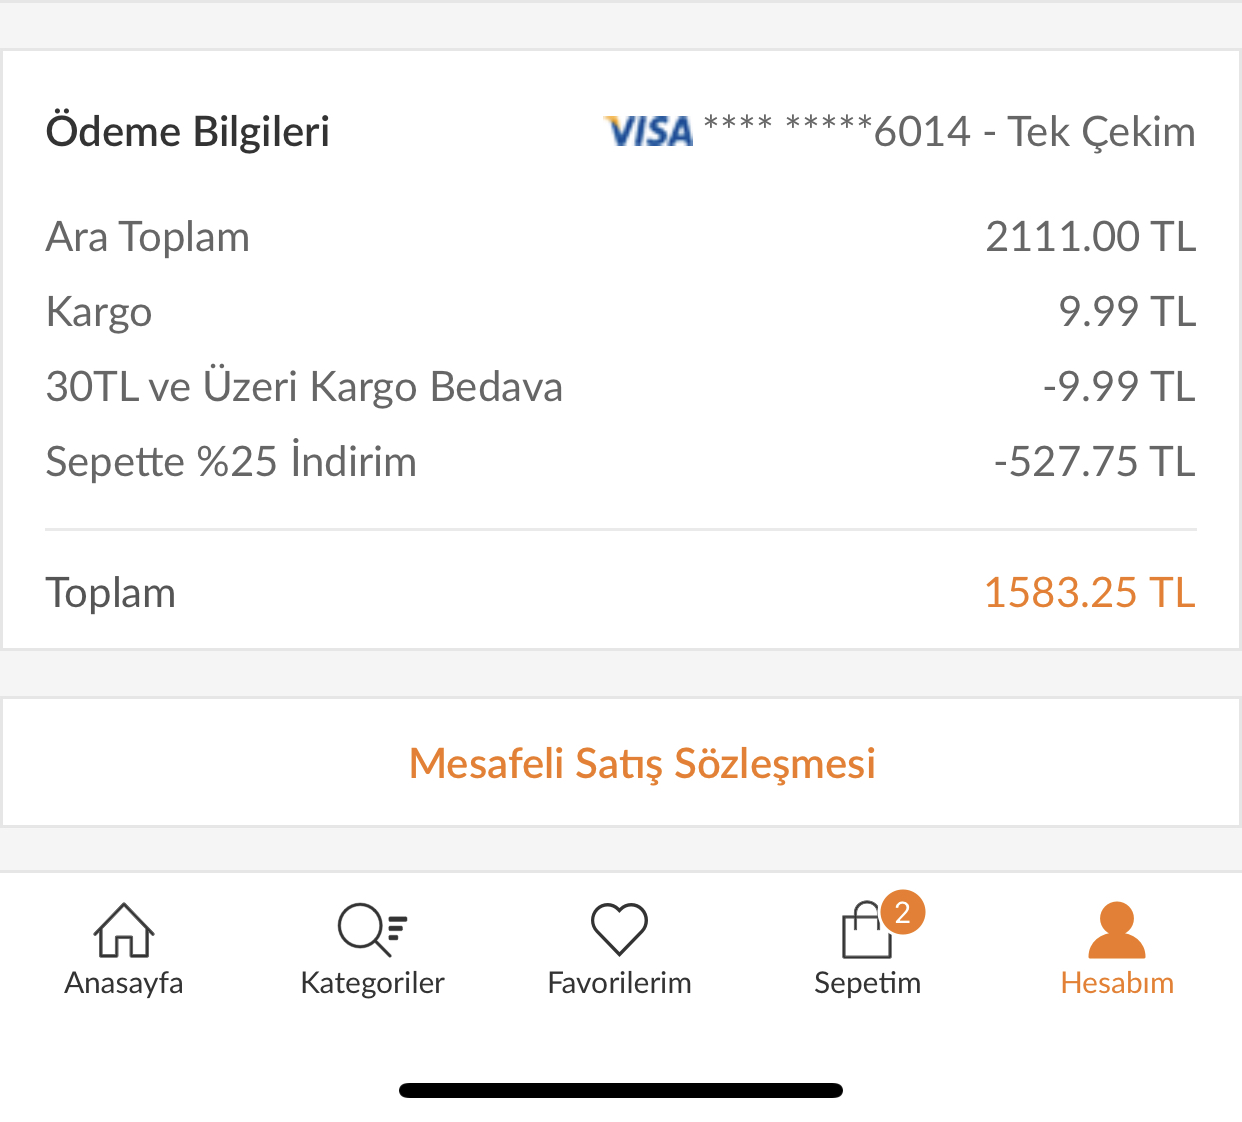Click the Toplam amount 1583.25 TL
Viewport: 1242px width, 1122px height.
(x=1090, y=593)
